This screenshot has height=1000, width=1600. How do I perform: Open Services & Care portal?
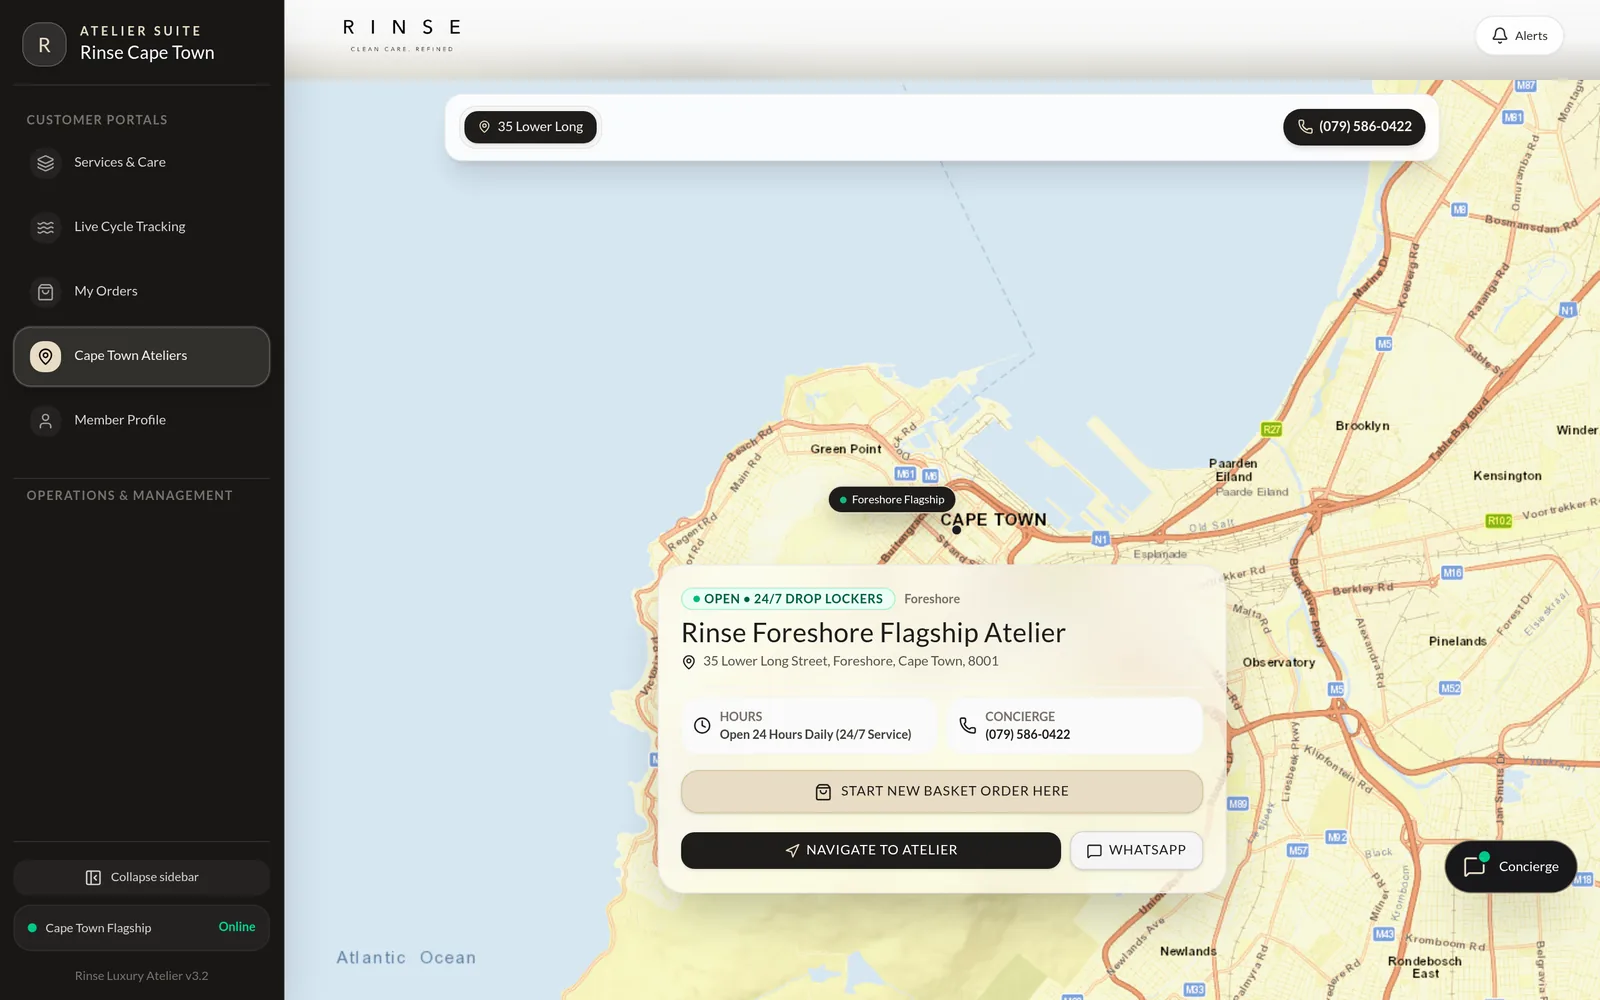pos(141,162)
